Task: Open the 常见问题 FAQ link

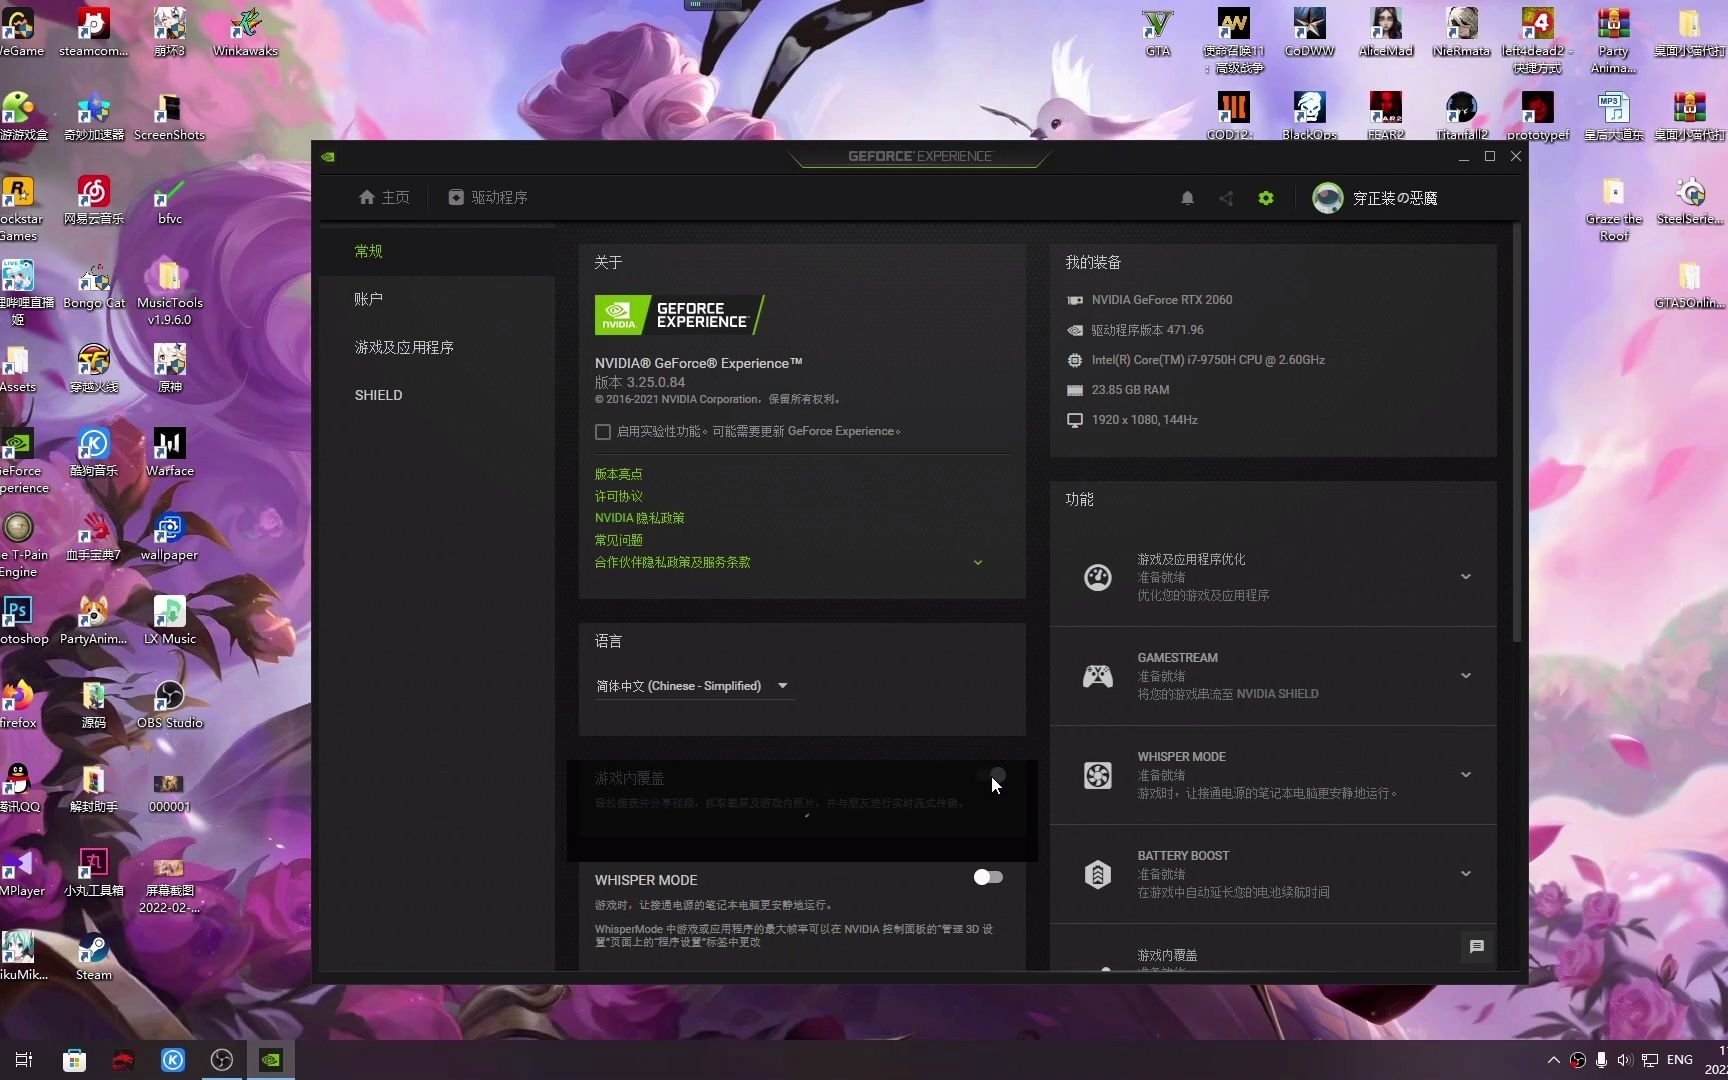Action: click(x=618, y=540)
